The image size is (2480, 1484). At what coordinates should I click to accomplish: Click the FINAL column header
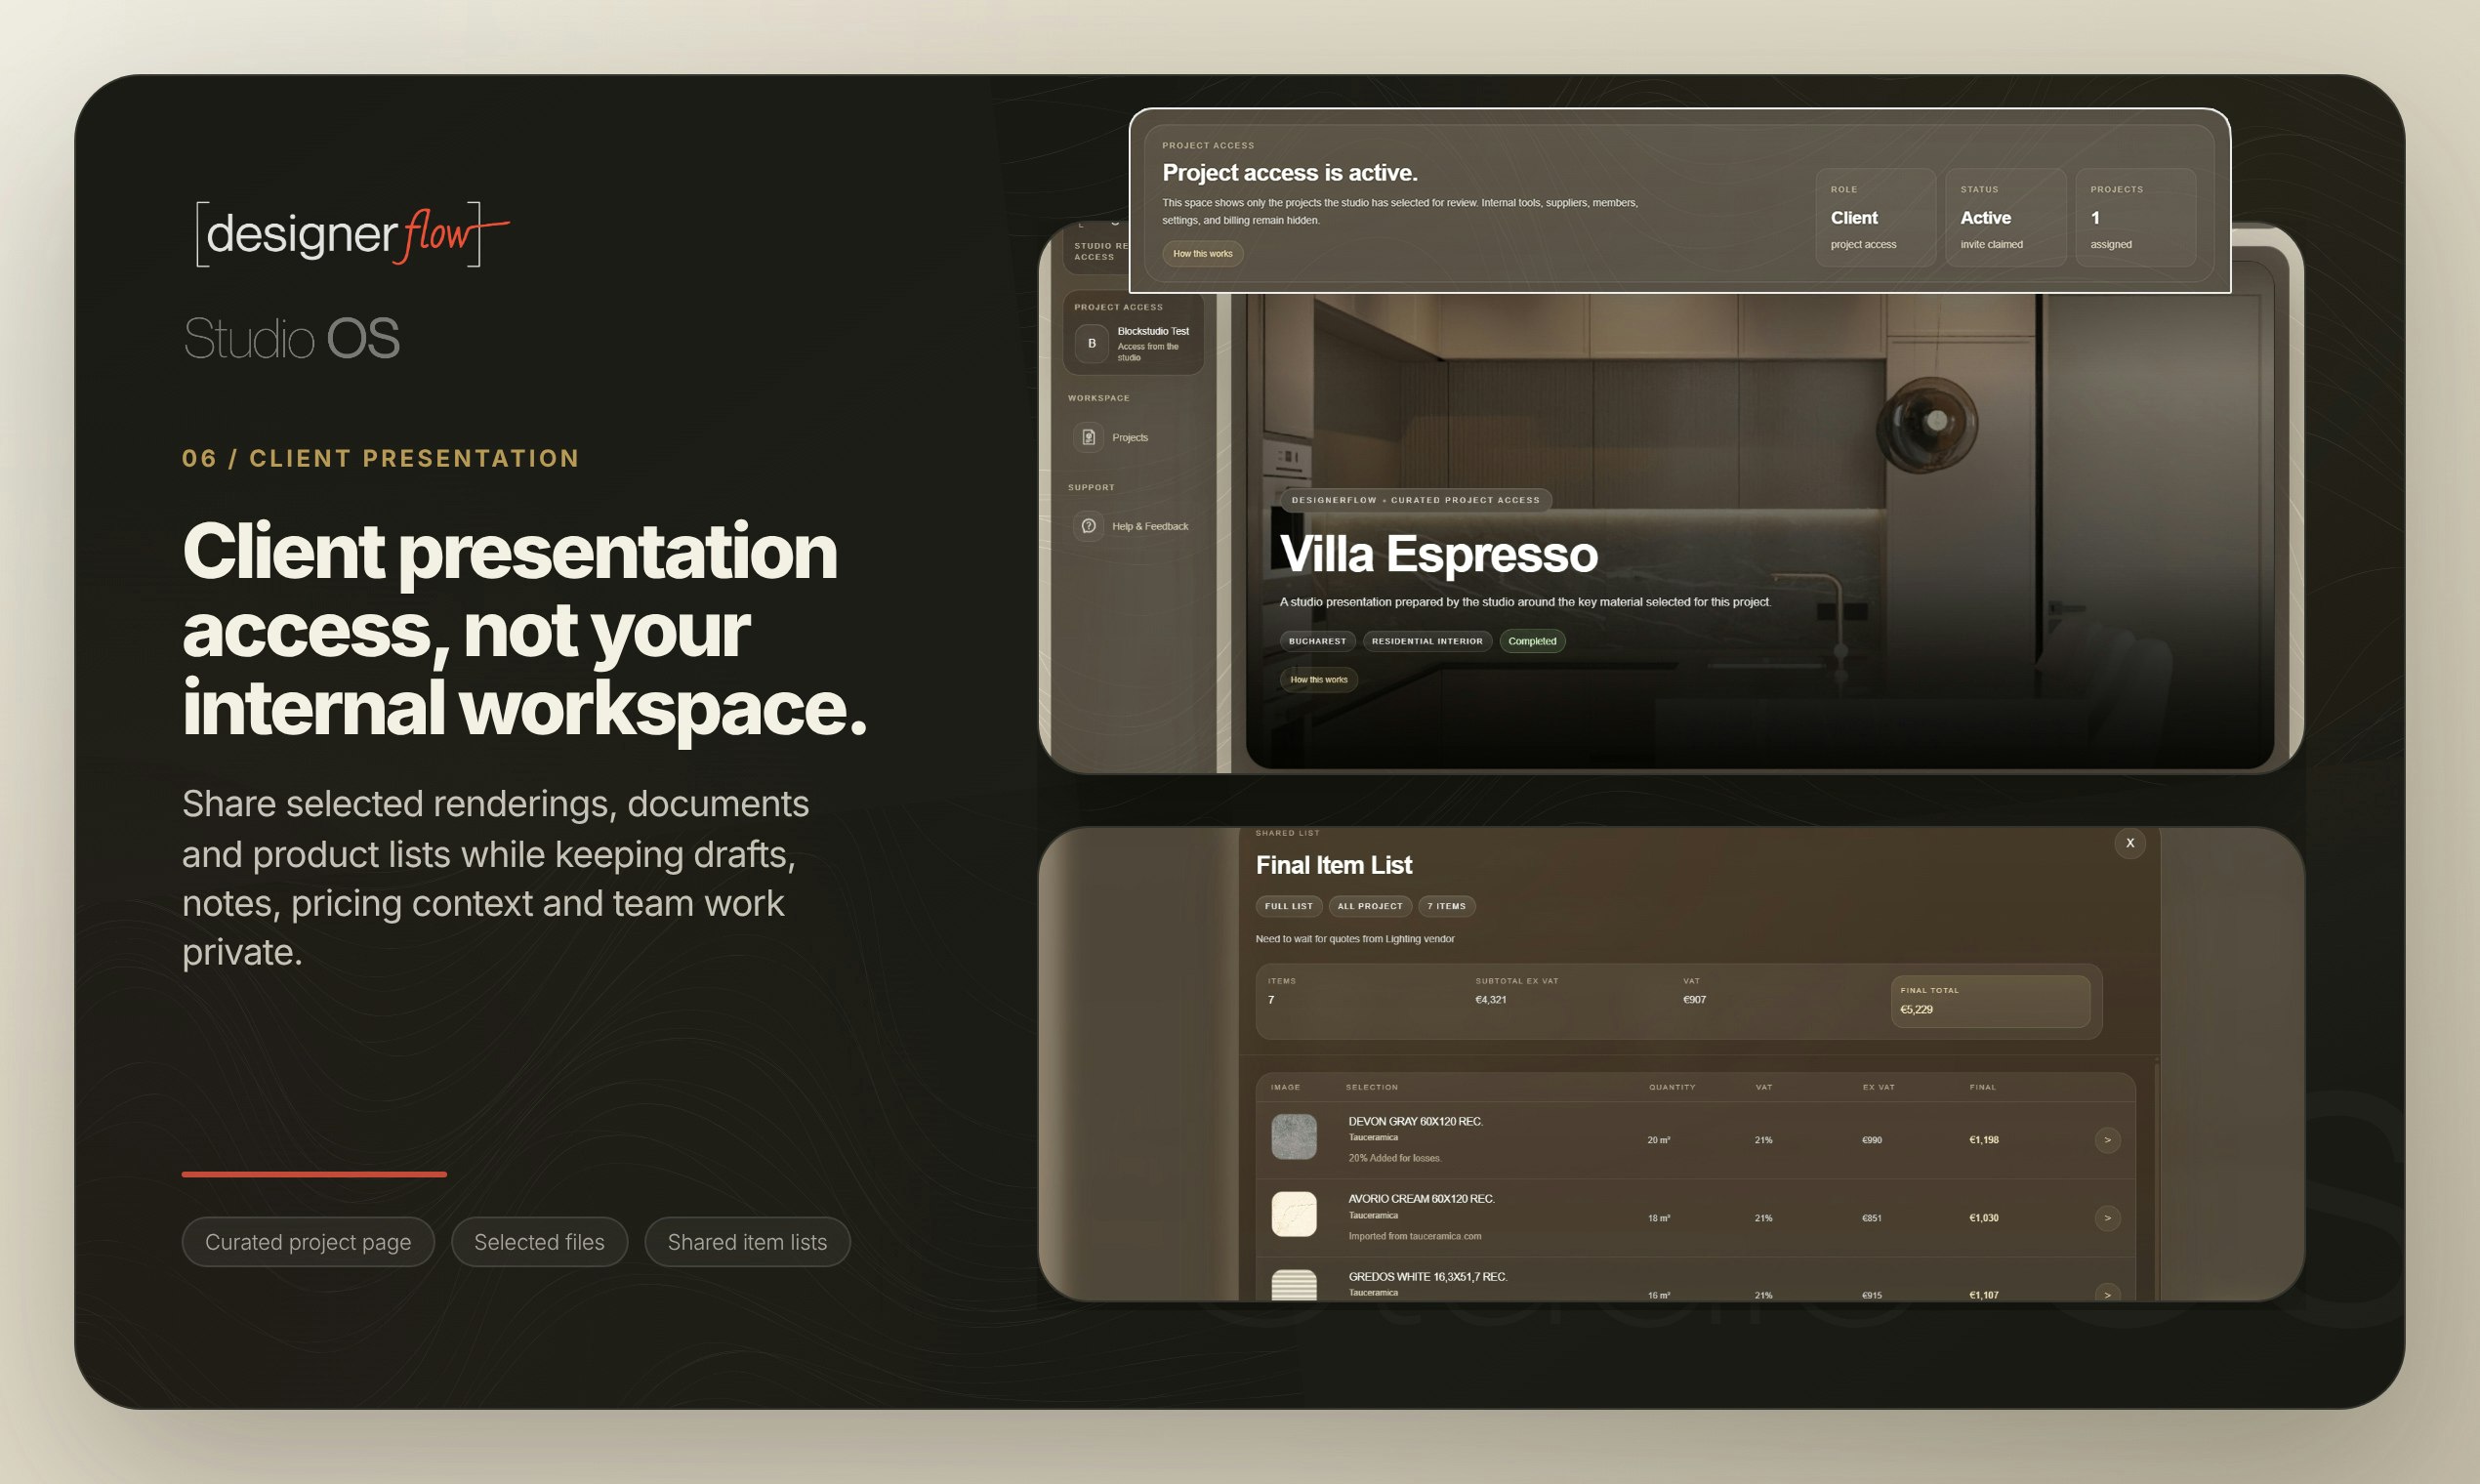point(1983,1087)
